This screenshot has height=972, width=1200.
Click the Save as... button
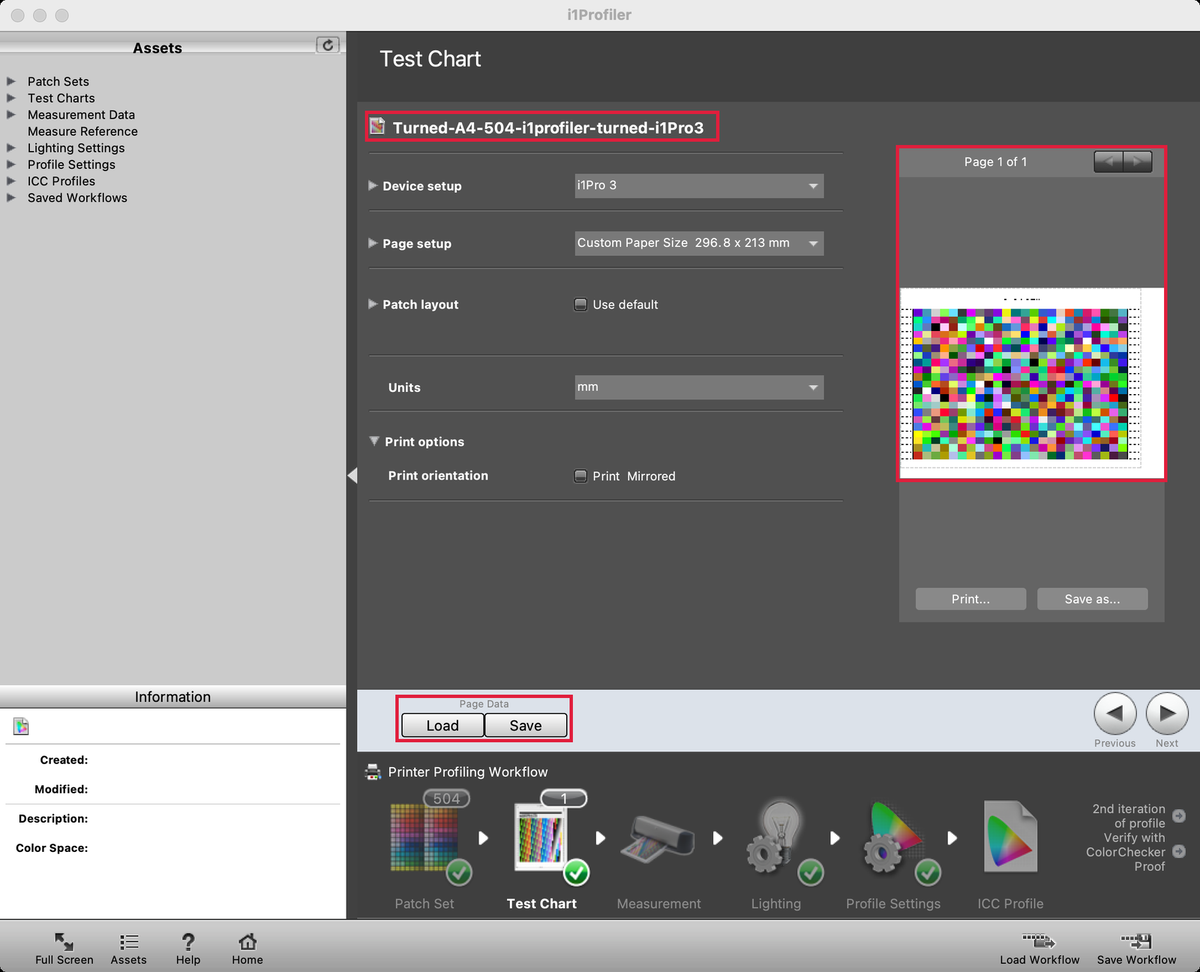click(x=1092, y=599)
